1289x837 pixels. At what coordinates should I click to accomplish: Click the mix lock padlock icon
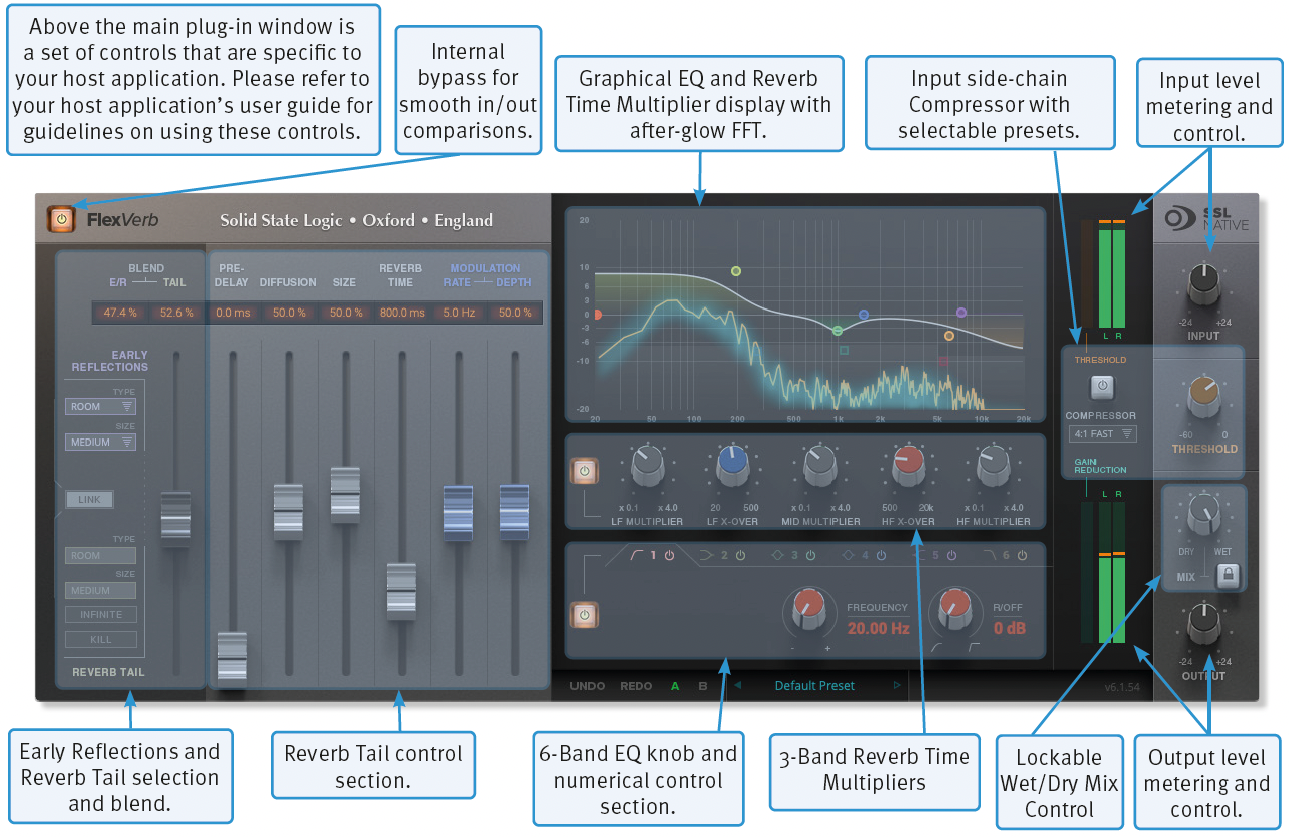1226,575
